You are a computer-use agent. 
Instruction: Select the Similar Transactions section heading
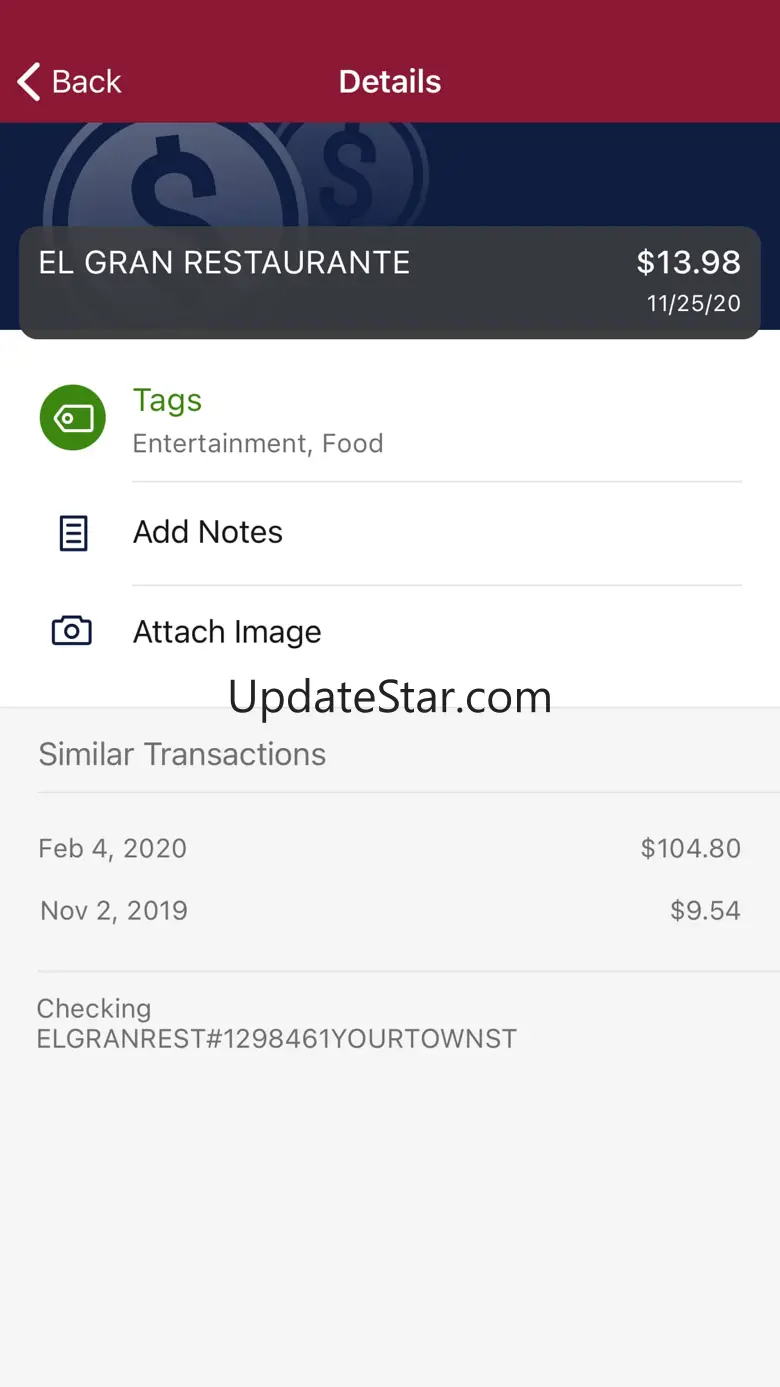182,754
